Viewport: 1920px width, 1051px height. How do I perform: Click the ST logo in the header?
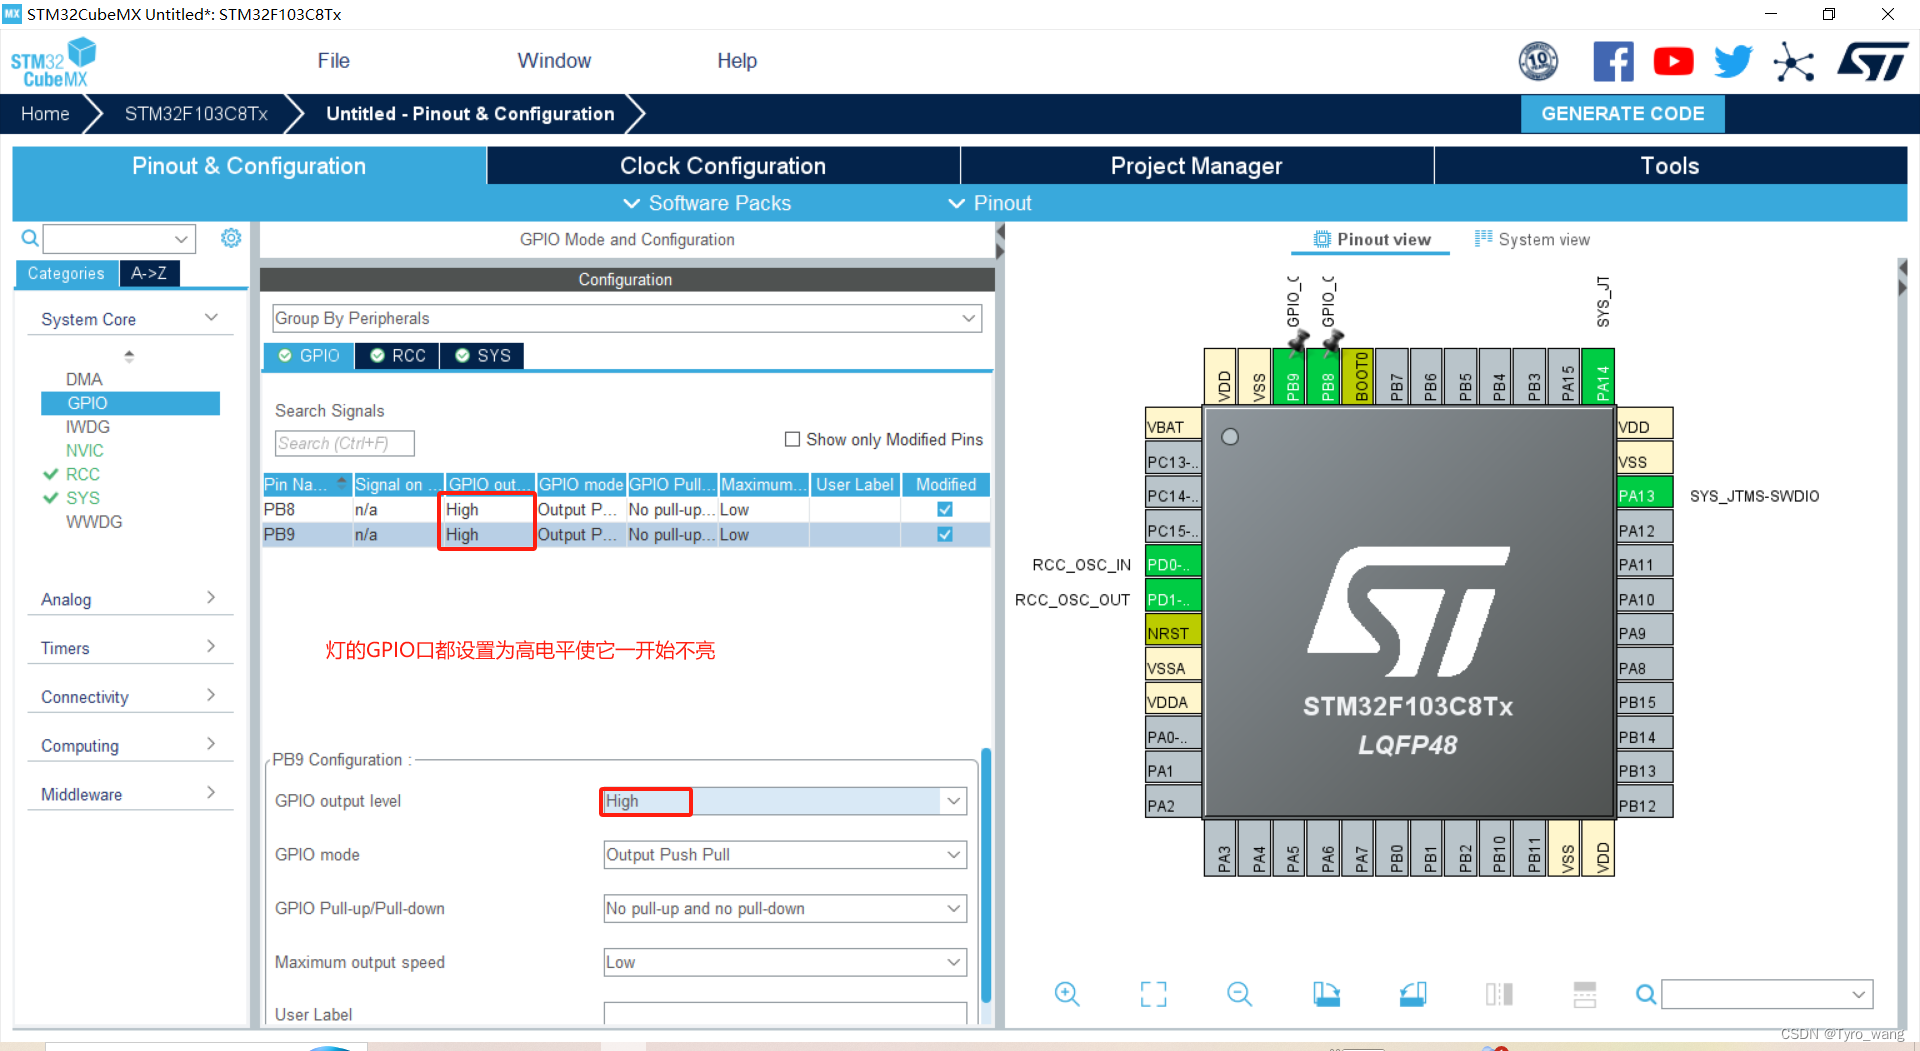[x=1872, y=61]
